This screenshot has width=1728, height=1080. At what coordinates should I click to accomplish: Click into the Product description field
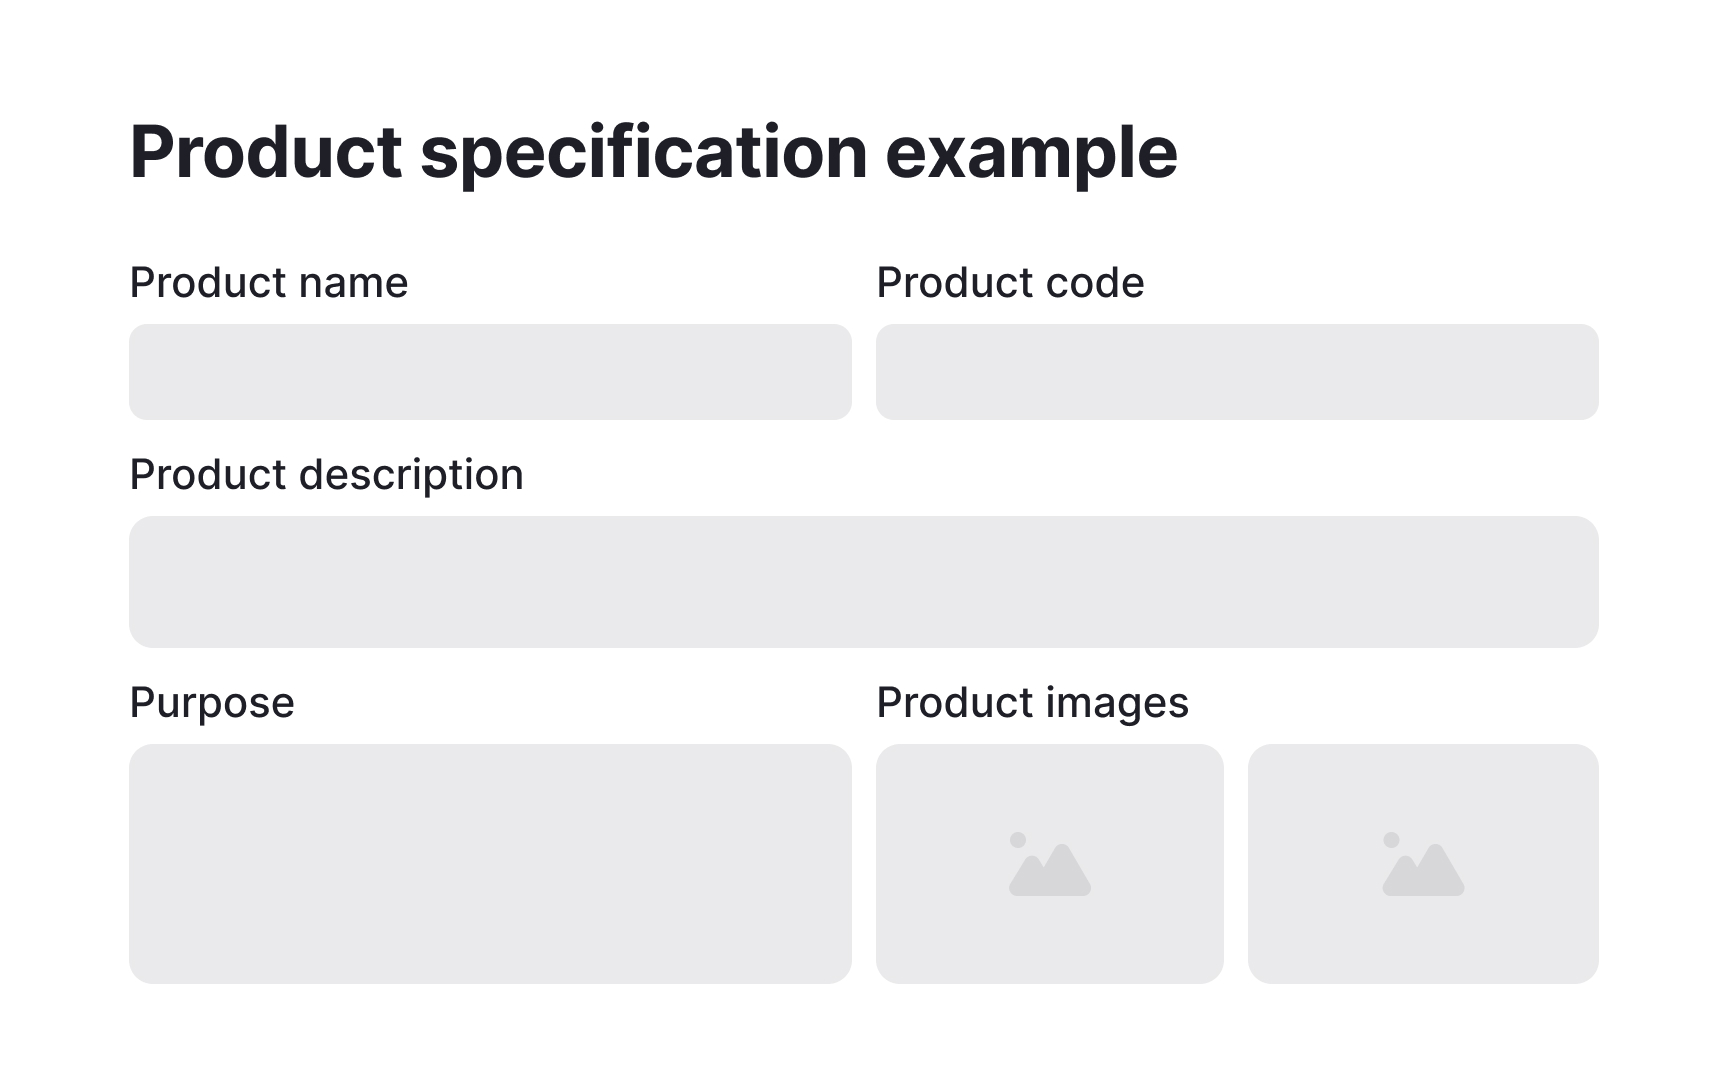tap(863, 582)
